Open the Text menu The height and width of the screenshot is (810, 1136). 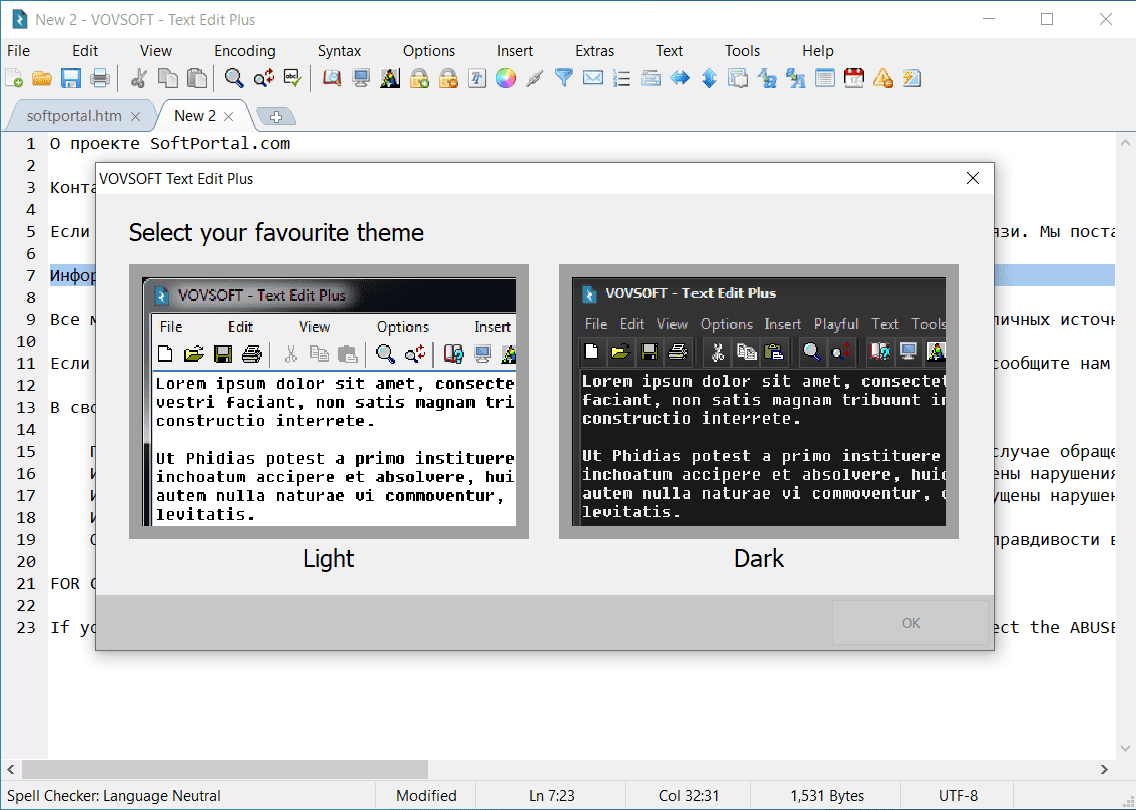click(669, 51)
